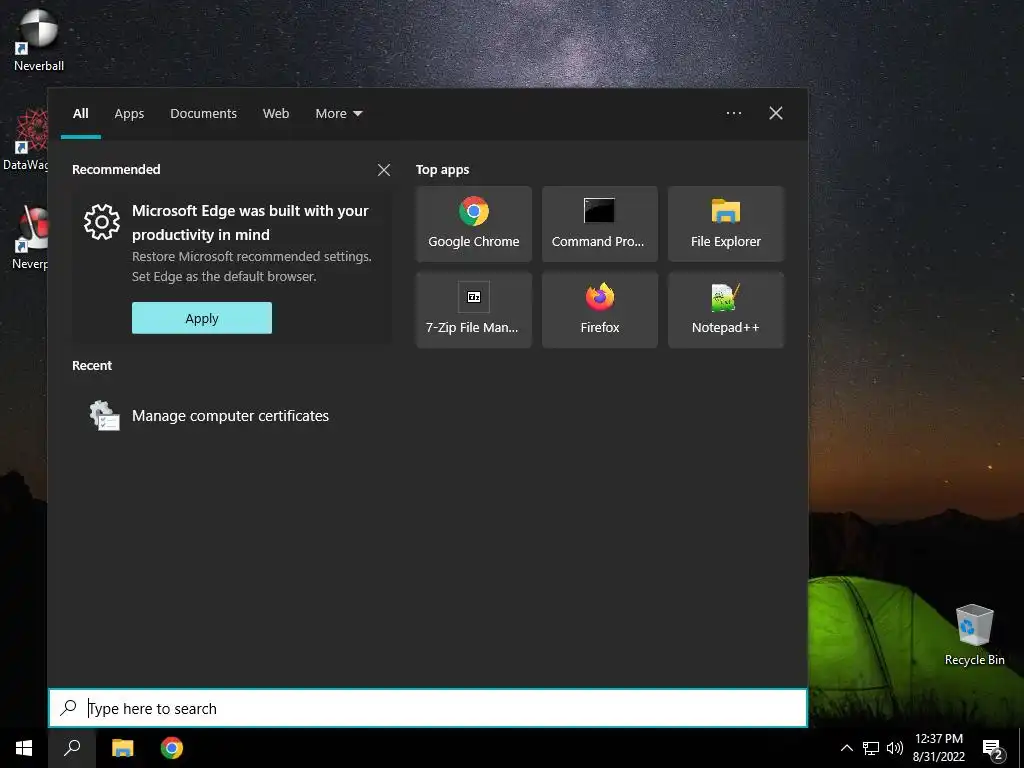Select the Neverputt desktop shortcut
The width and height of the screenshot is (1024, 768).
(30, 238)
